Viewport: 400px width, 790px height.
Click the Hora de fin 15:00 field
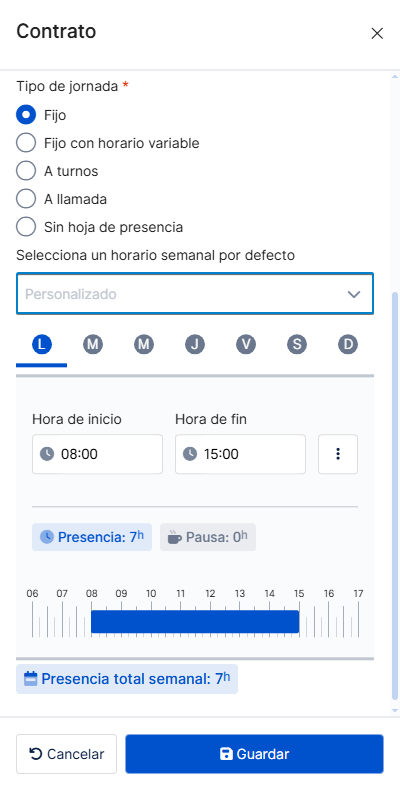[x=240, y=454]
